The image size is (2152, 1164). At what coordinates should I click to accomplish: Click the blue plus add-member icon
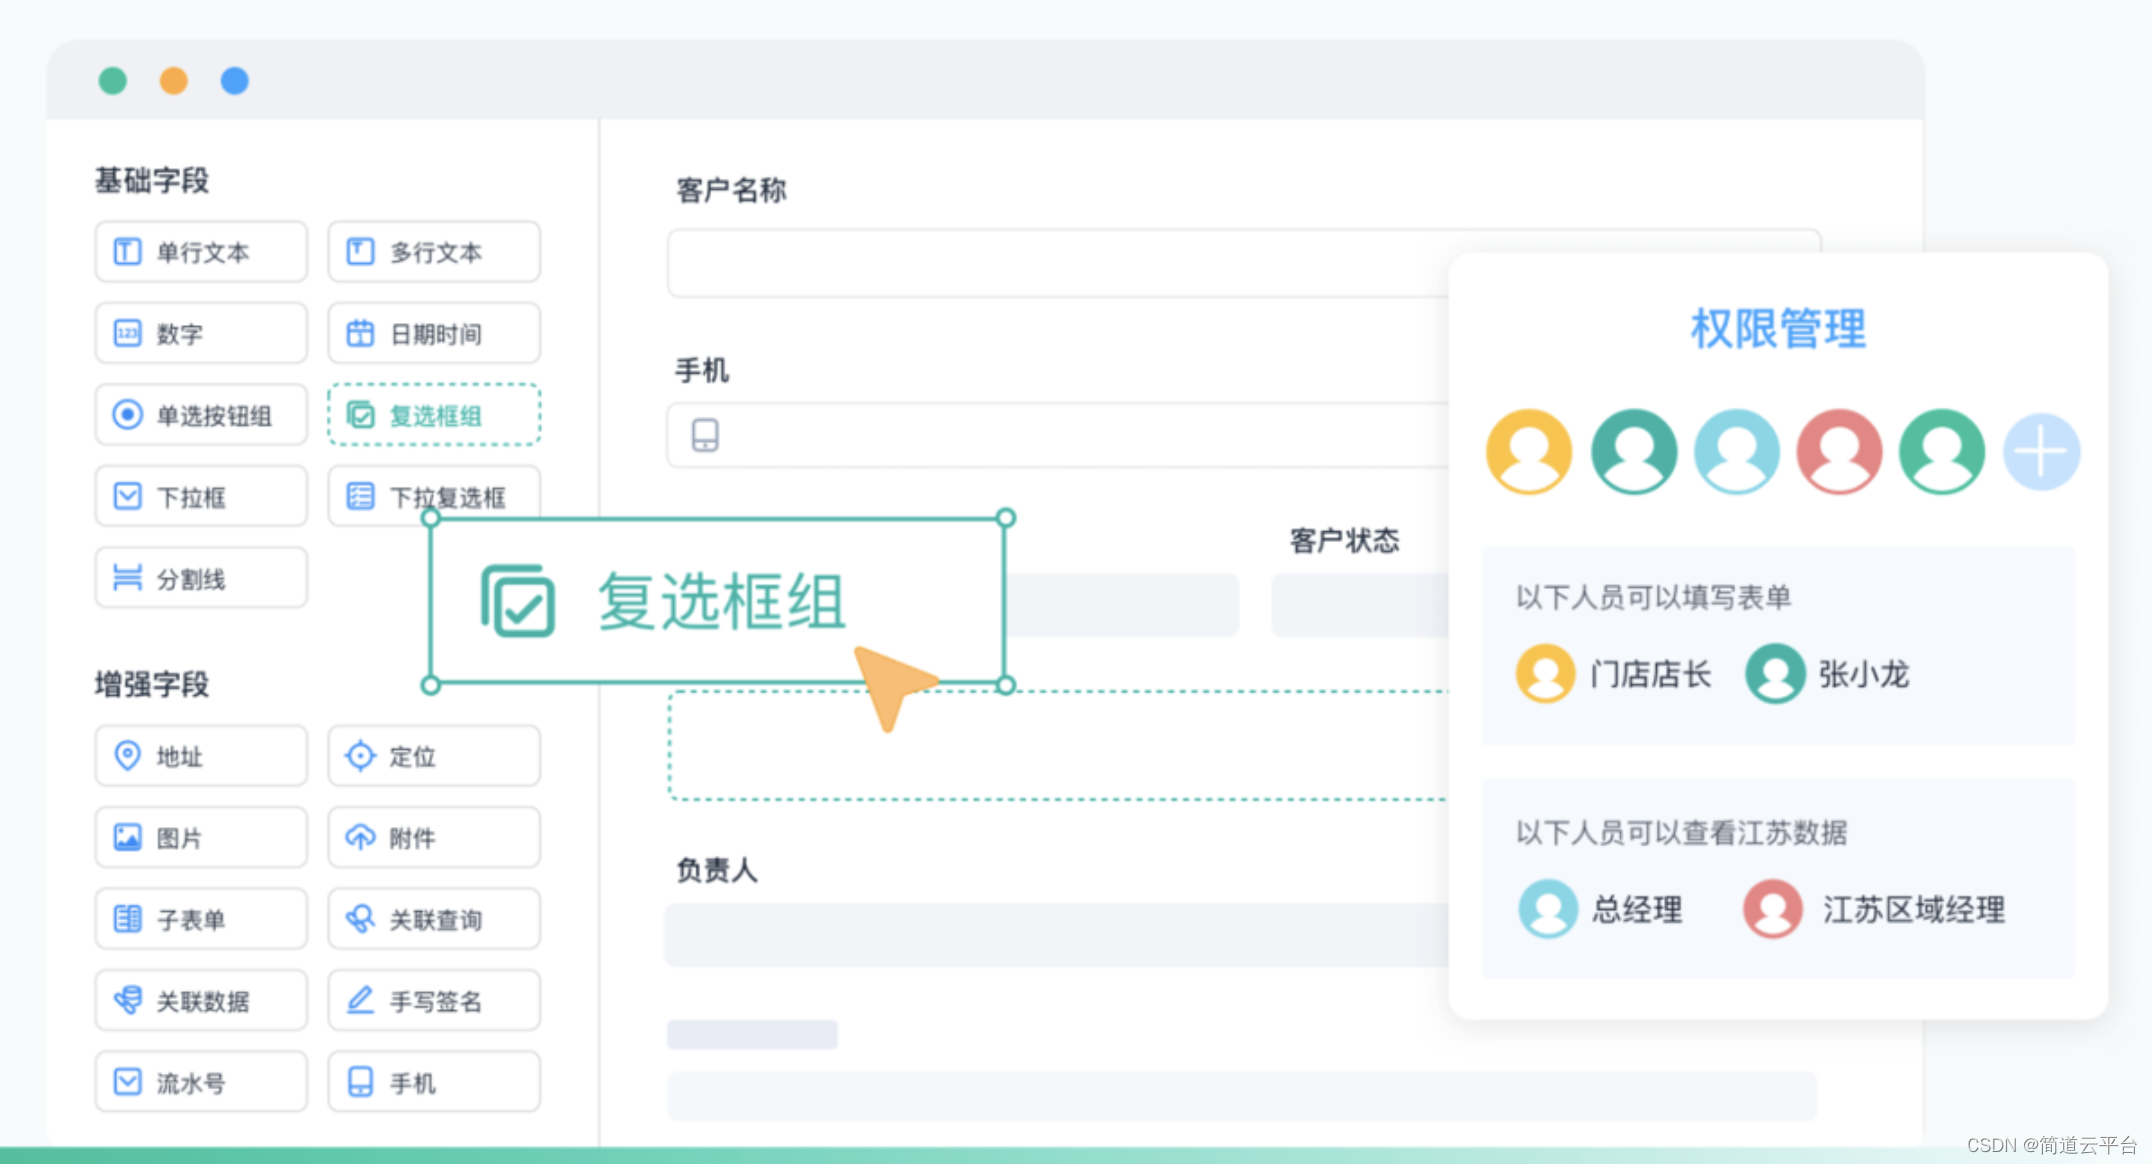2041,452
